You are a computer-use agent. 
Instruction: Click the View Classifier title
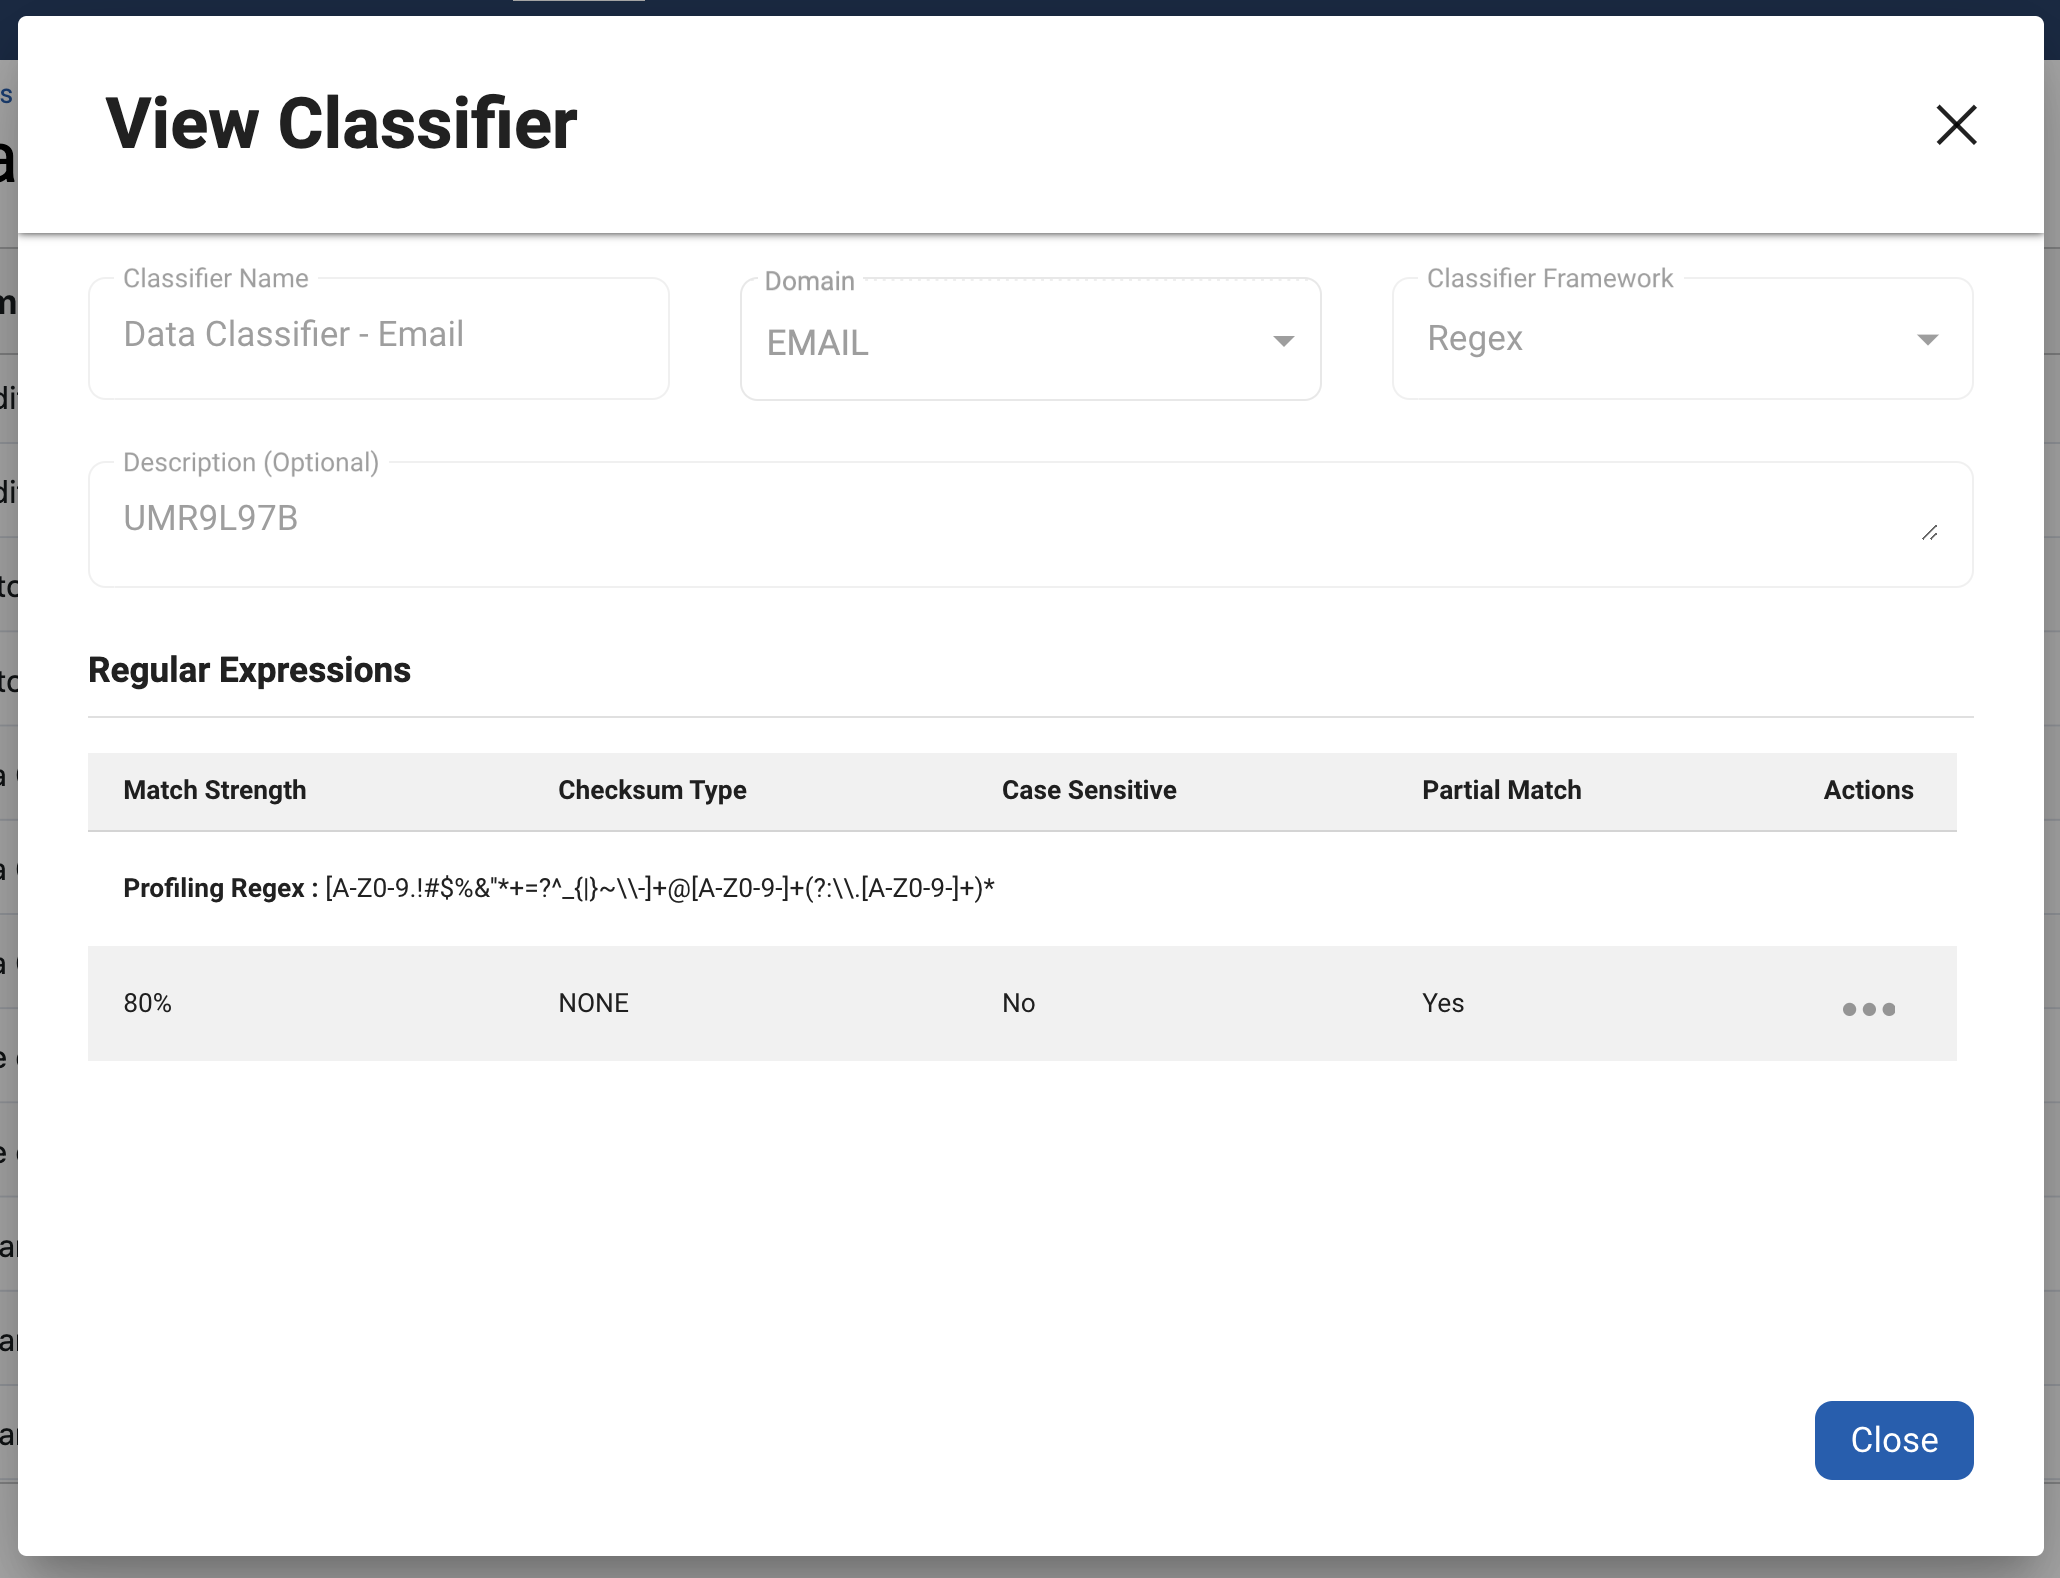[341, 123]
